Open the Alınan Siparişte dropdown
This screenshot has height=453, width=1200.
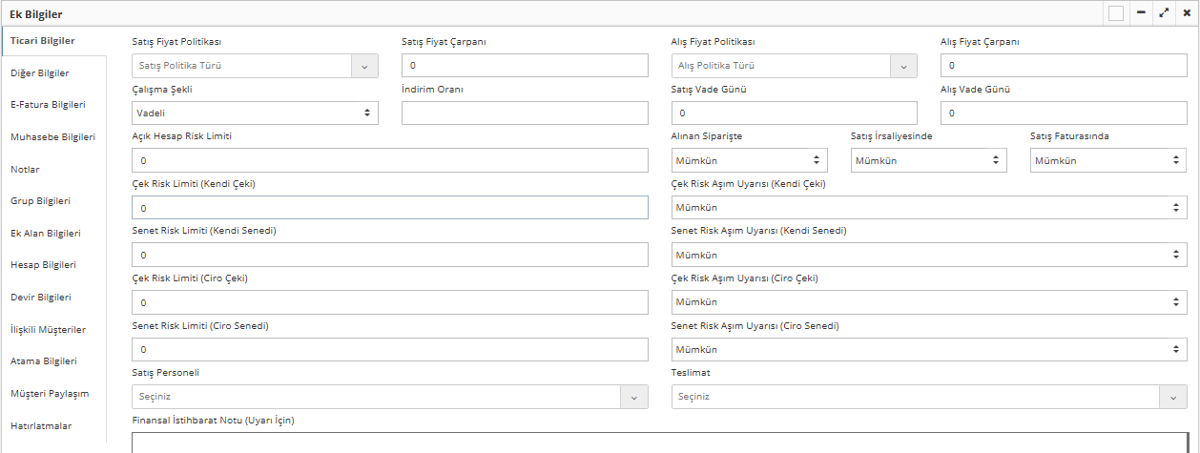[749, 160]
